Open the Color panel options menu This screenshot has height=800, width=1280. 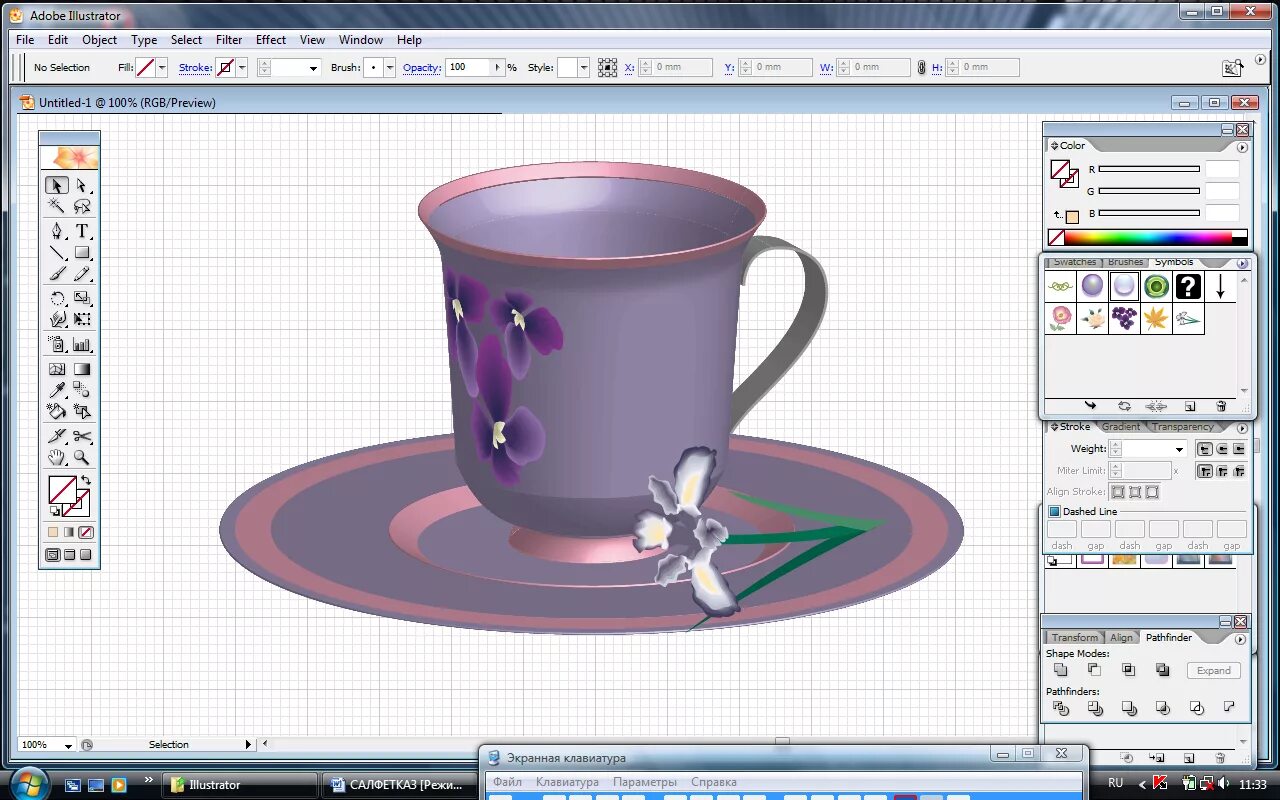[1242, 147]
